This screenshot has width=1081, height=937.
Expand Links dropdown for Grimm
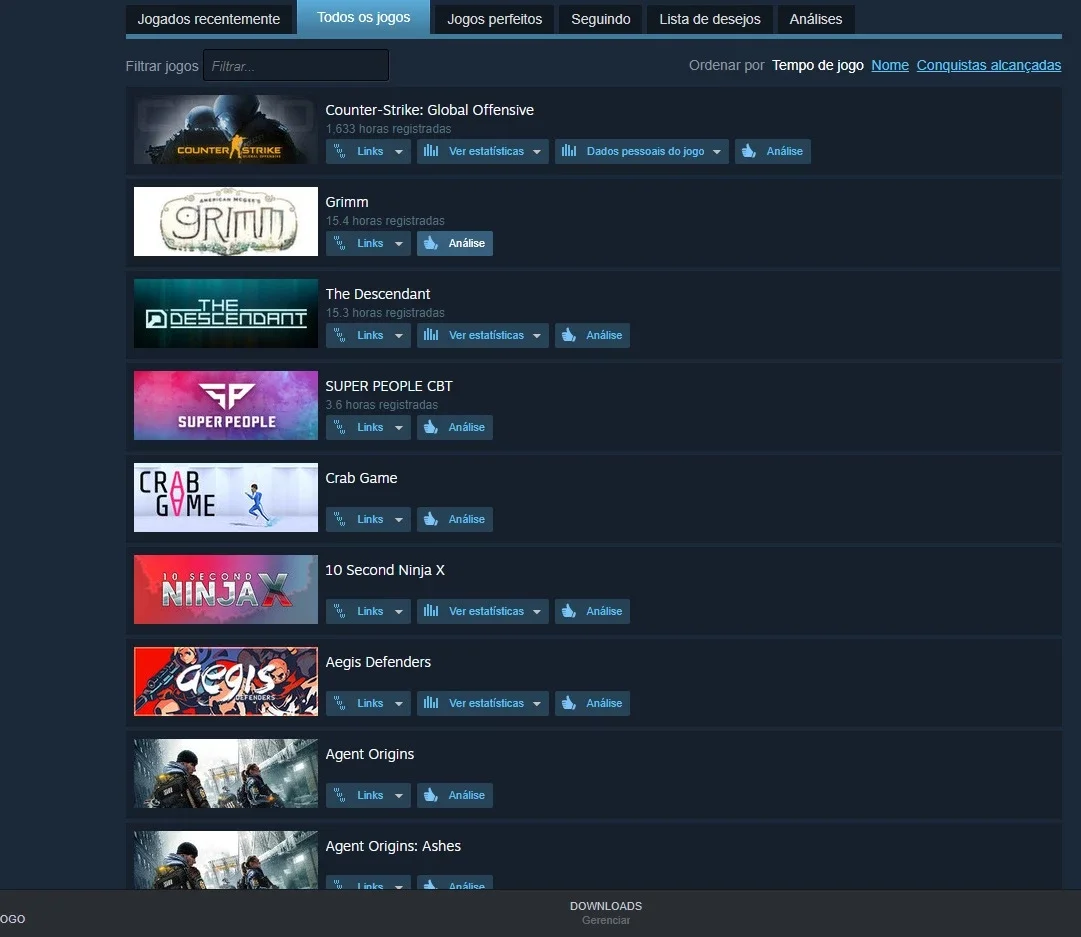pyautogui.click(x=368, y=243)
